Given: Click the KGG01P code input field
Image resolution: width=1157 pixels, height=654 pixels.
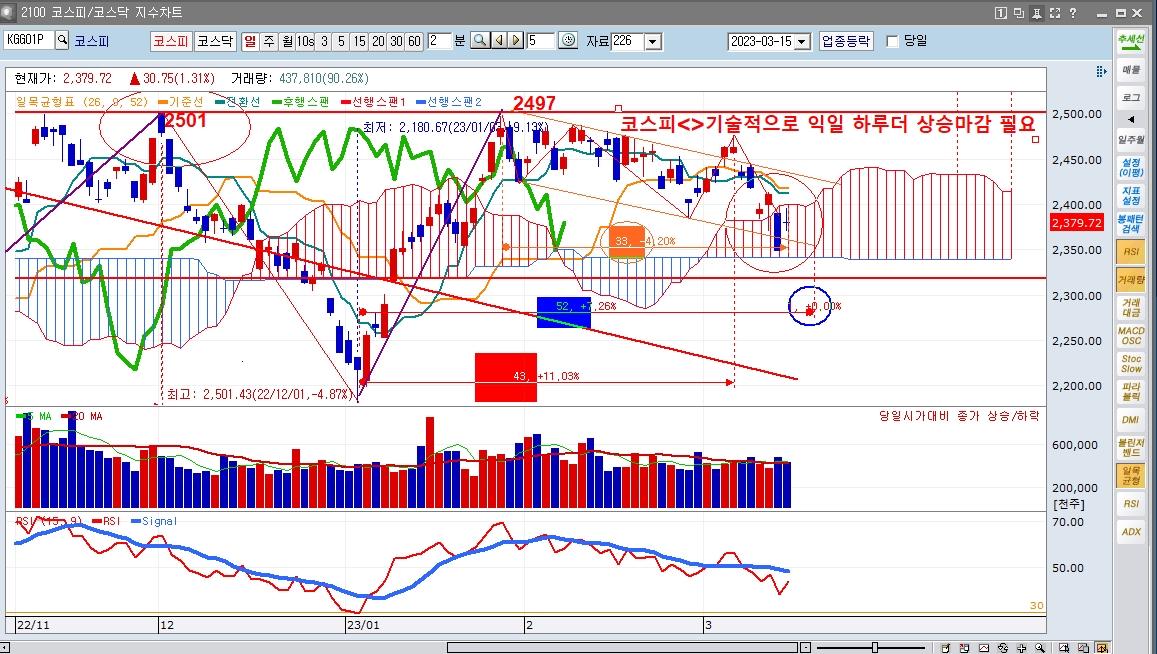Looking at the screenshot, I should (29, 41).
